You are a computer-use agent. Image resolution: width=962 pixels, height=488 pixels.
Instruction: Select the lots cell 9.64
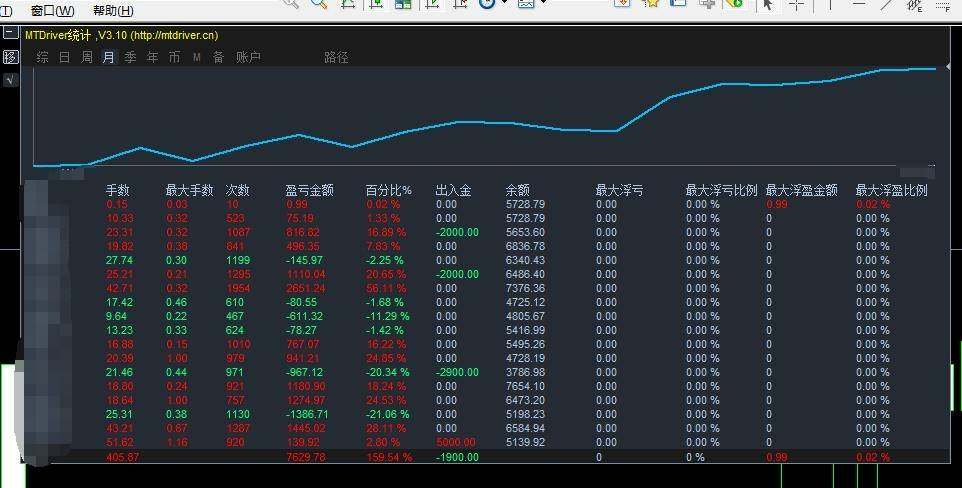[116, 316]
